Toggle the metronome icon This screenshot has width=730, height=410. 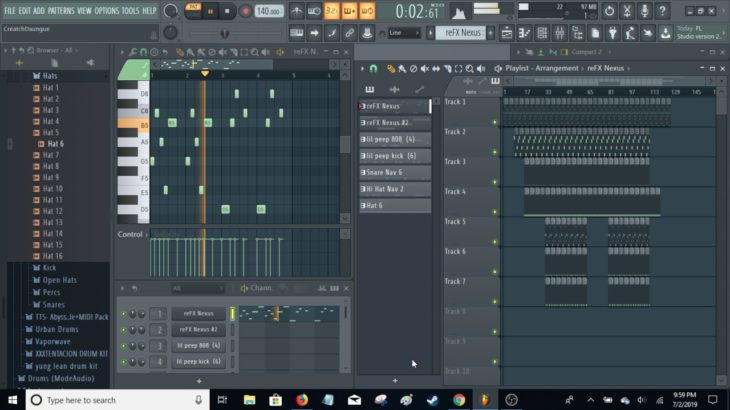pyautogui.click(x=296, y=11)
